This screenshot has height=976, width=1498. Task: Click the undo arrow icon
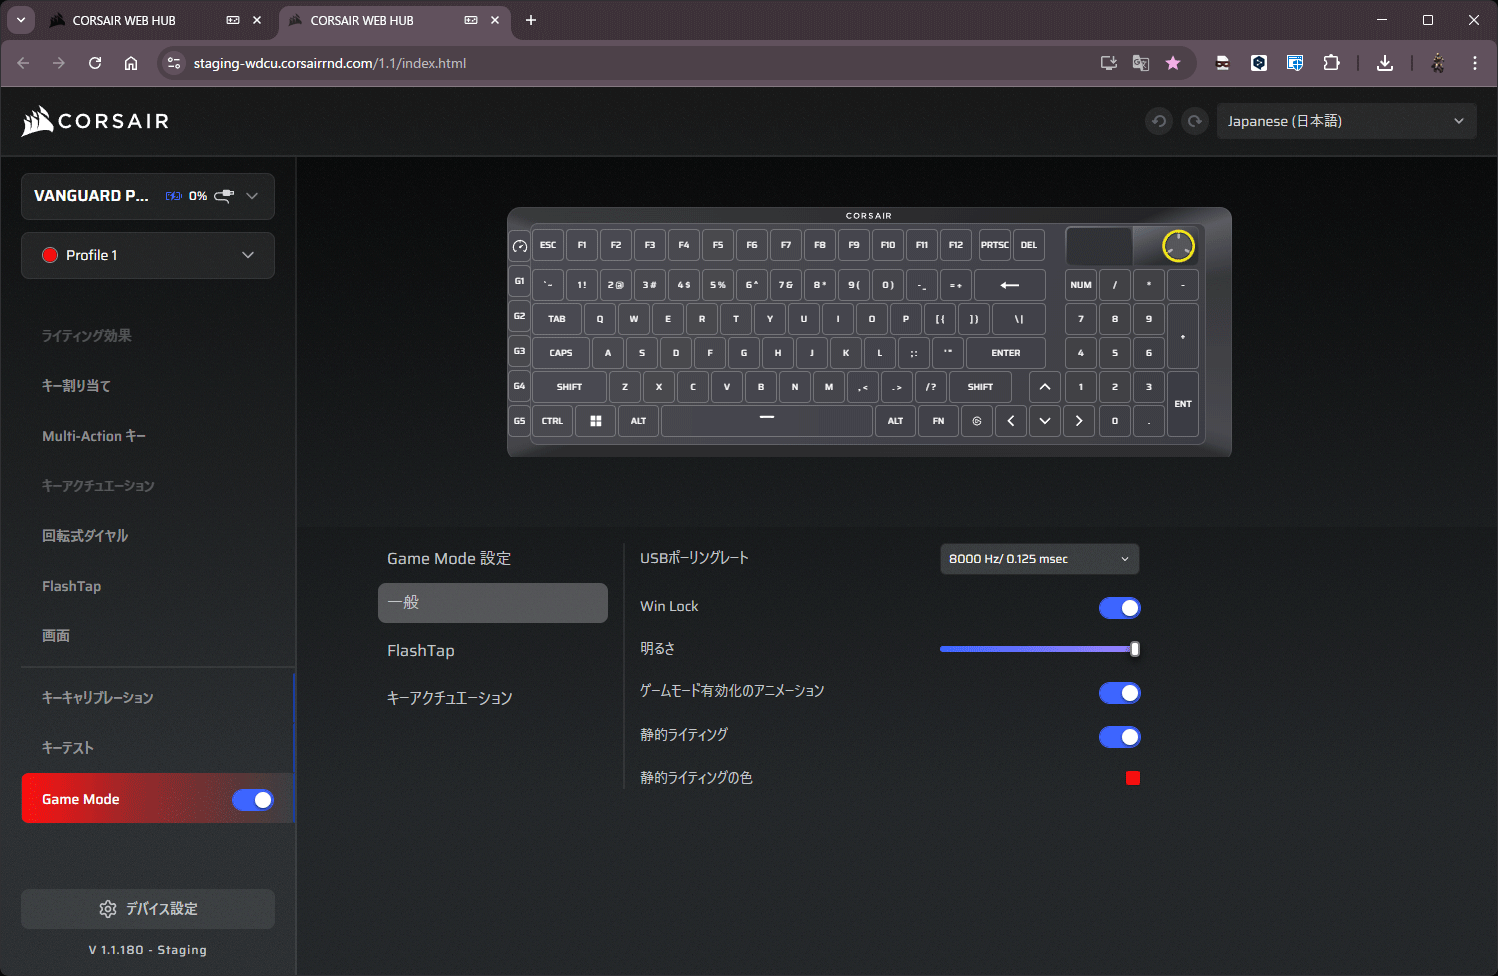click(x=1159, y=121)
